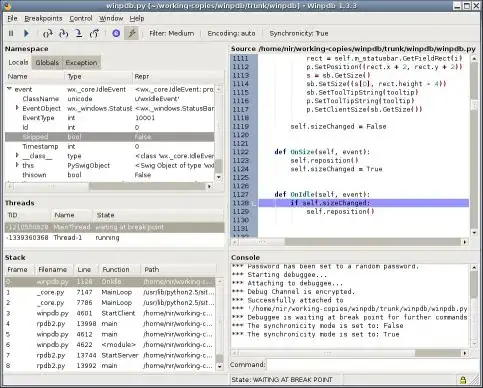Expand the EventObject tree item
483x388 pixels.
[17, 108]
